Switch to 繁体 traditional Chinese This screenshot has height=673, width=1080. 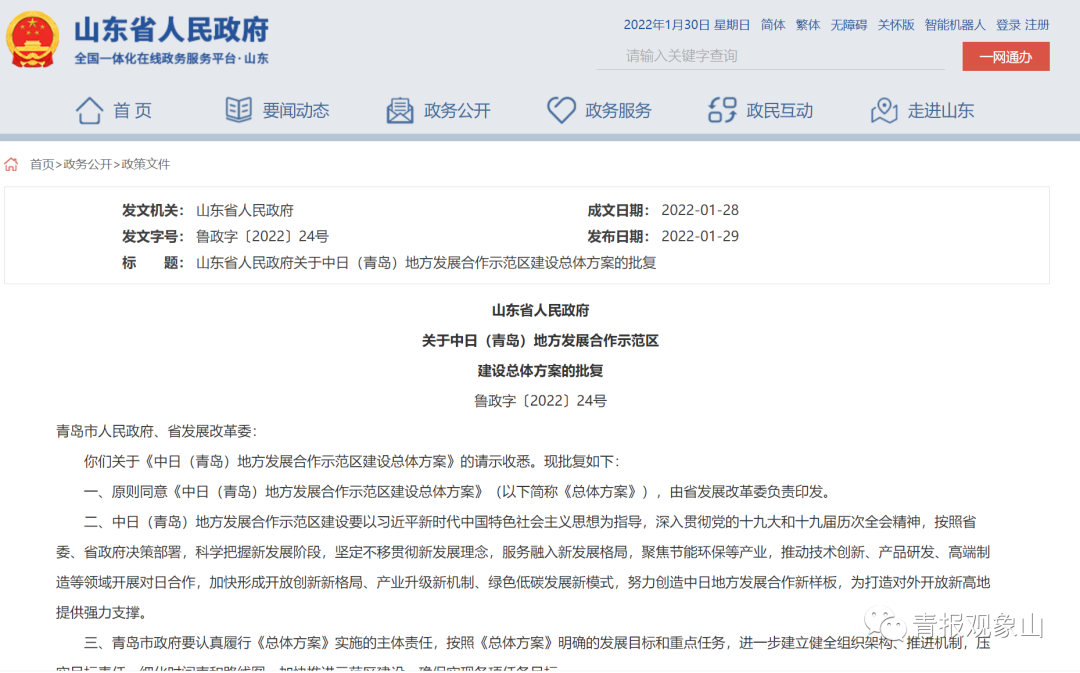click(x=808, y=25)
